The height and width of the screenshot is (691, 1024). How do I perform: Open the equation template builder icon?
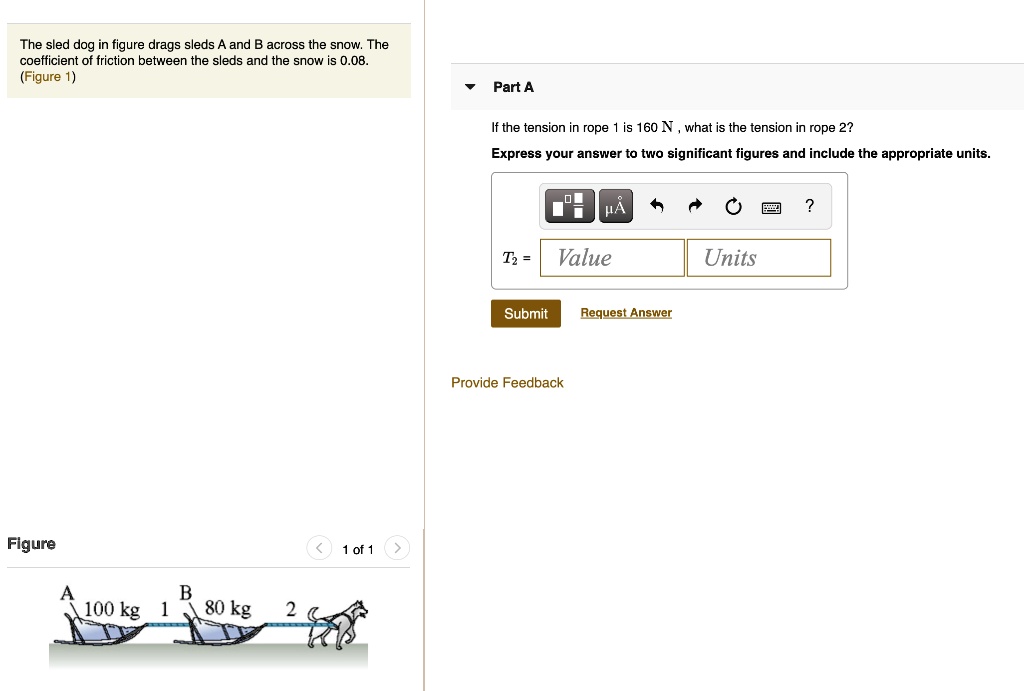(568, 206)
